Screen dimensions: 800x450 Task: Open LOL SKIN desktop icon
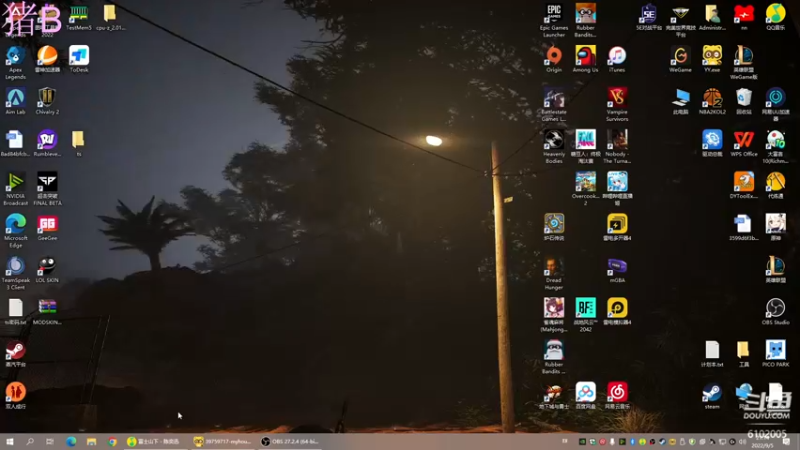click(47, 269)
